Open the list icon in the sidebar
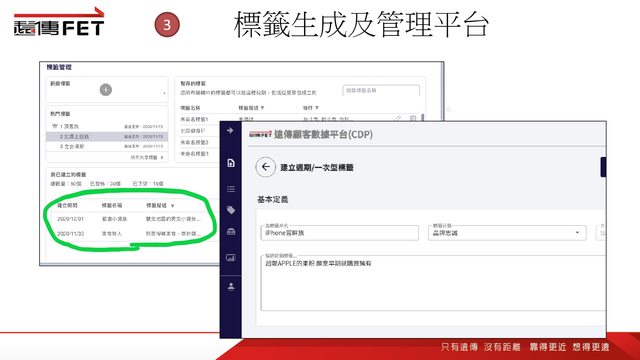The width and height of the screenshot is (640, 360). [x=231, y=189]
